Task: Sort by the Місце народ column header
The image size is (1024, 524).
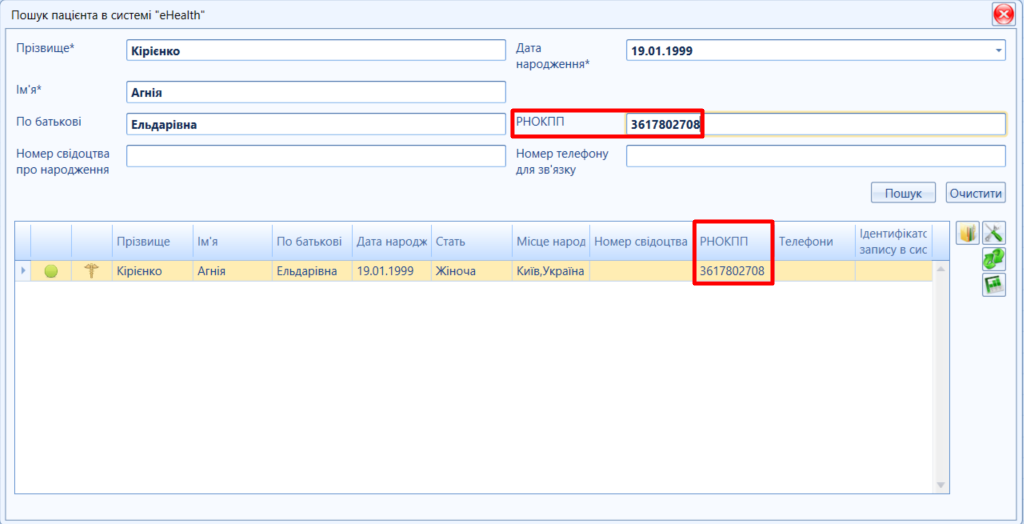Action: tap(551, 242)
